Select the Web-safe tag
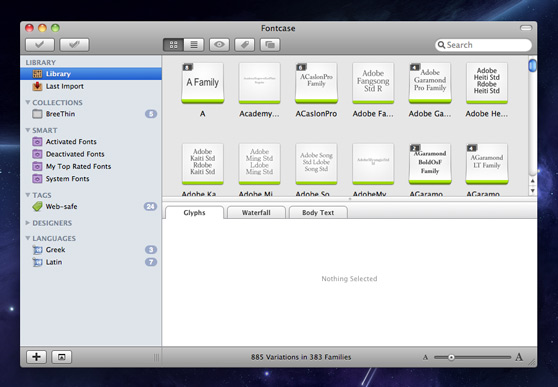Image resolution: width=558 pixels, height=387 pixels. click(91, 206)
